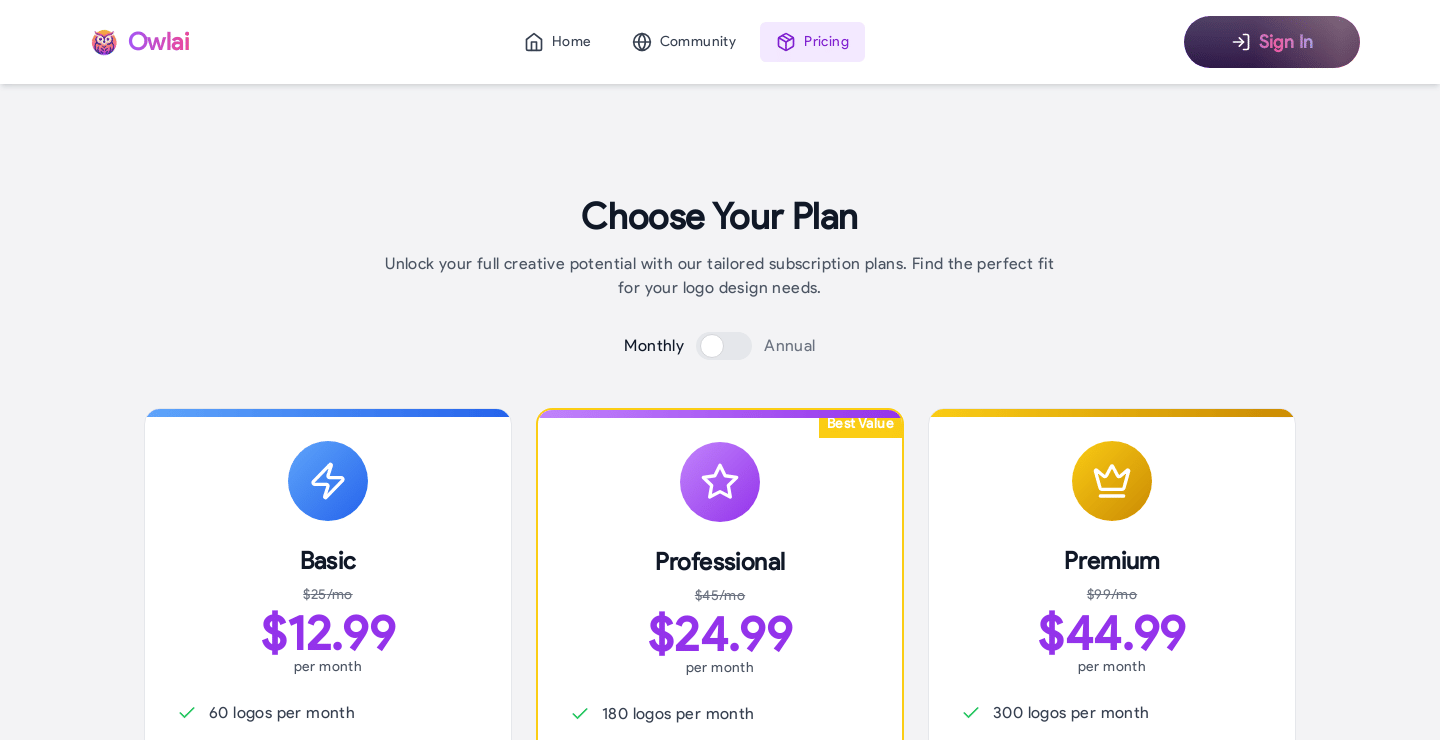Open the Home navigation tab
1440x740 pixels.
(558, 42)
